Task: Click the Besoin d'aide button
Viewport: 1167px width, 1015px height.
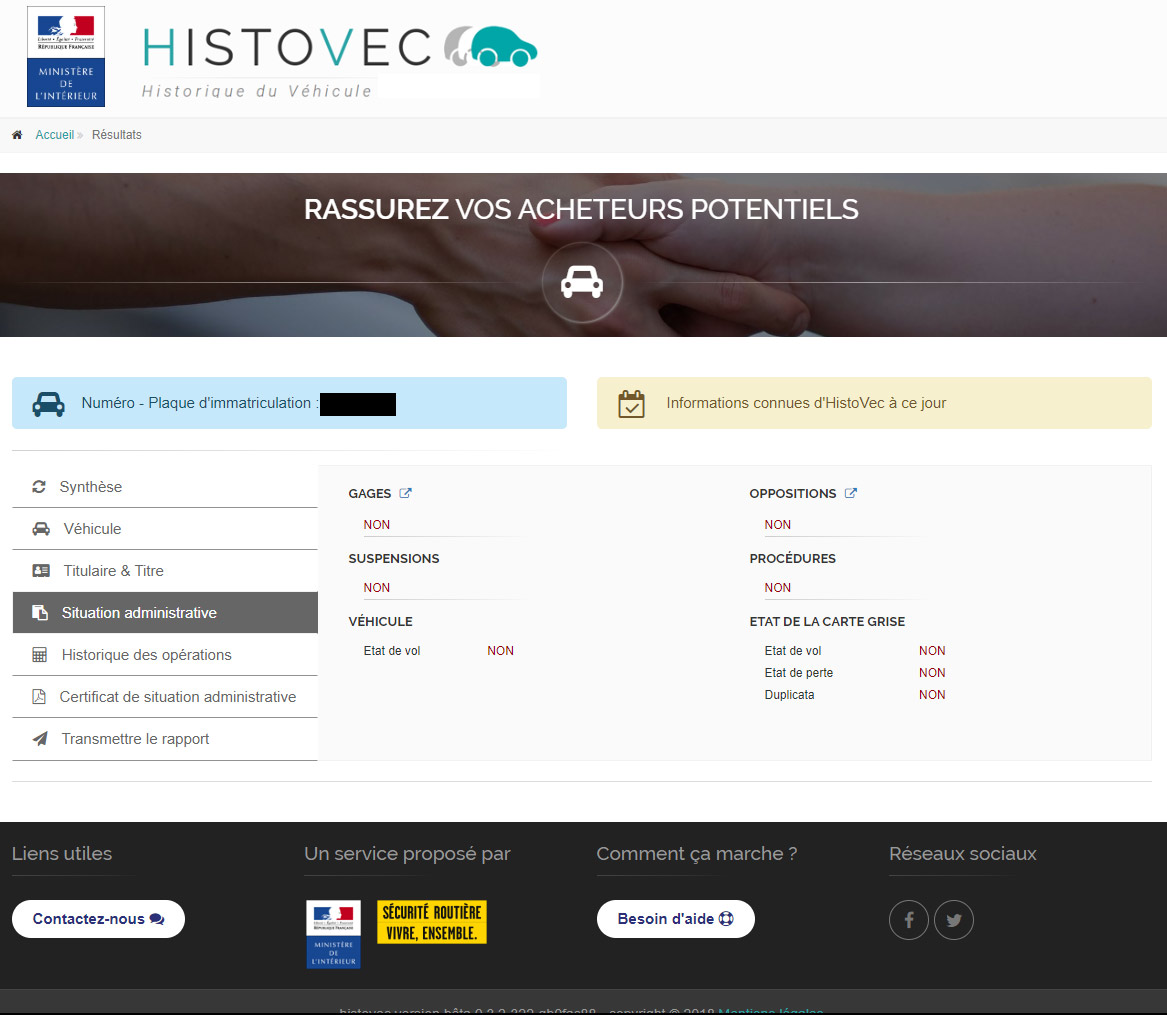Action: click(x=676, y=919)
